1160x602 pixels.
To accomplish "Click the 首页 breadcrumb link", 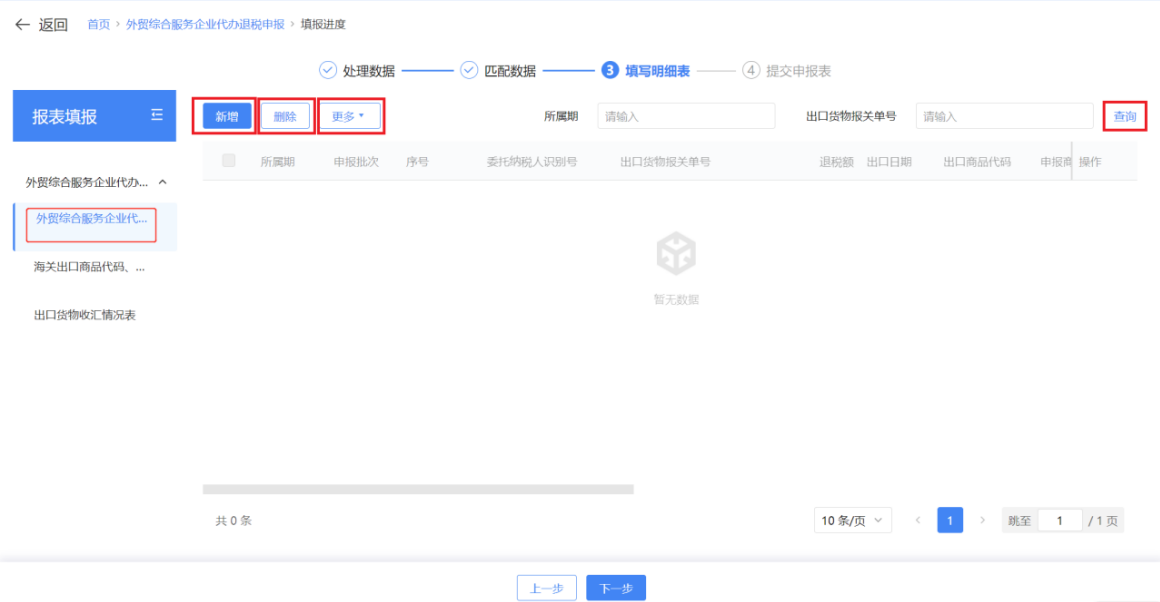I will [98, 24].
